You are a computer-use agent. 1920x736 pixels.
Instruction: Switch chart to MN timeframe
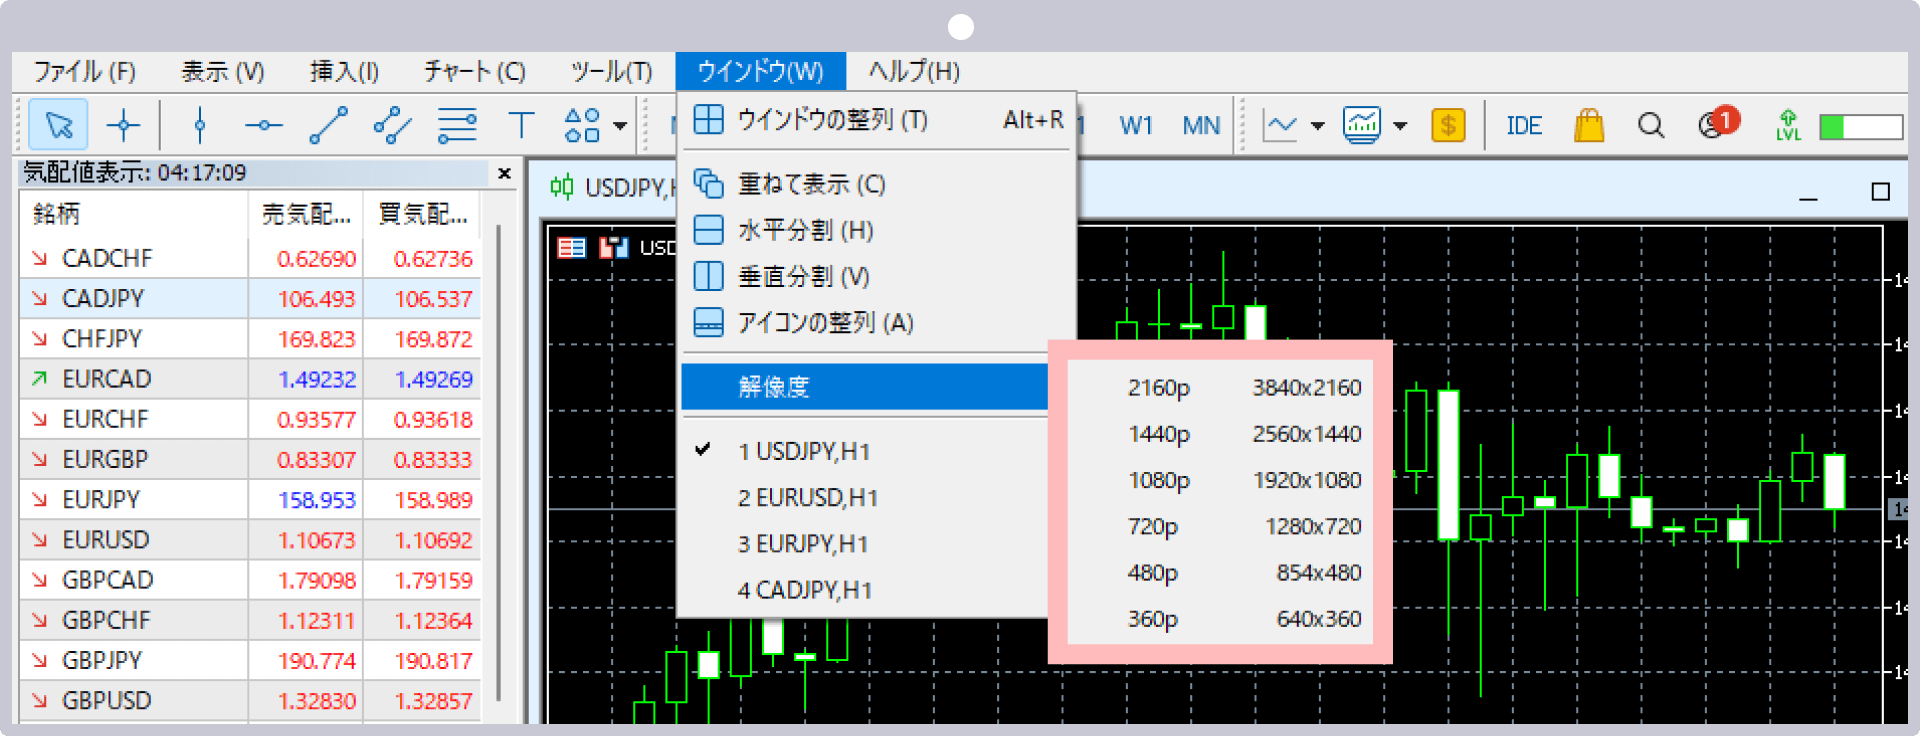click(1201, 126)
